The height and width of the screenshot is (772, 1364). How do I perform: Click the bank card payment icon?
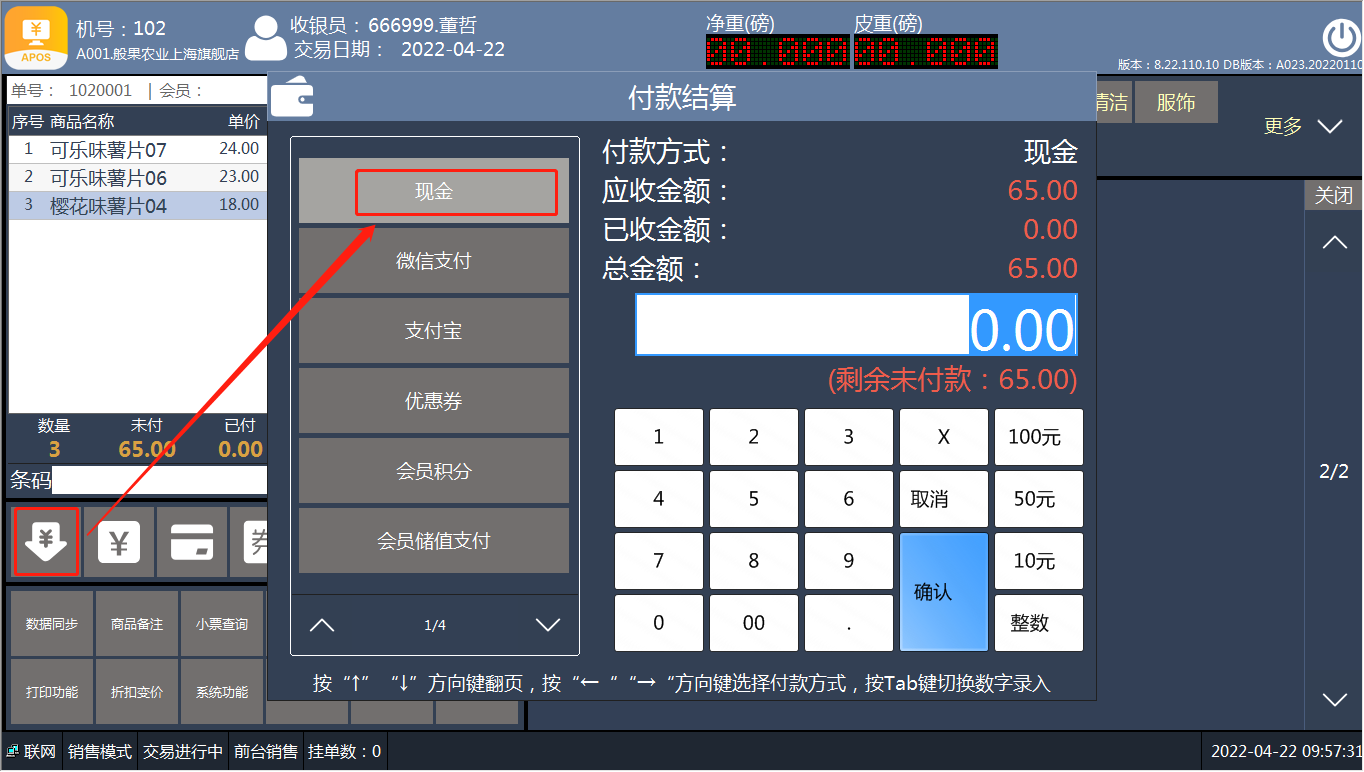click(191, 542)
